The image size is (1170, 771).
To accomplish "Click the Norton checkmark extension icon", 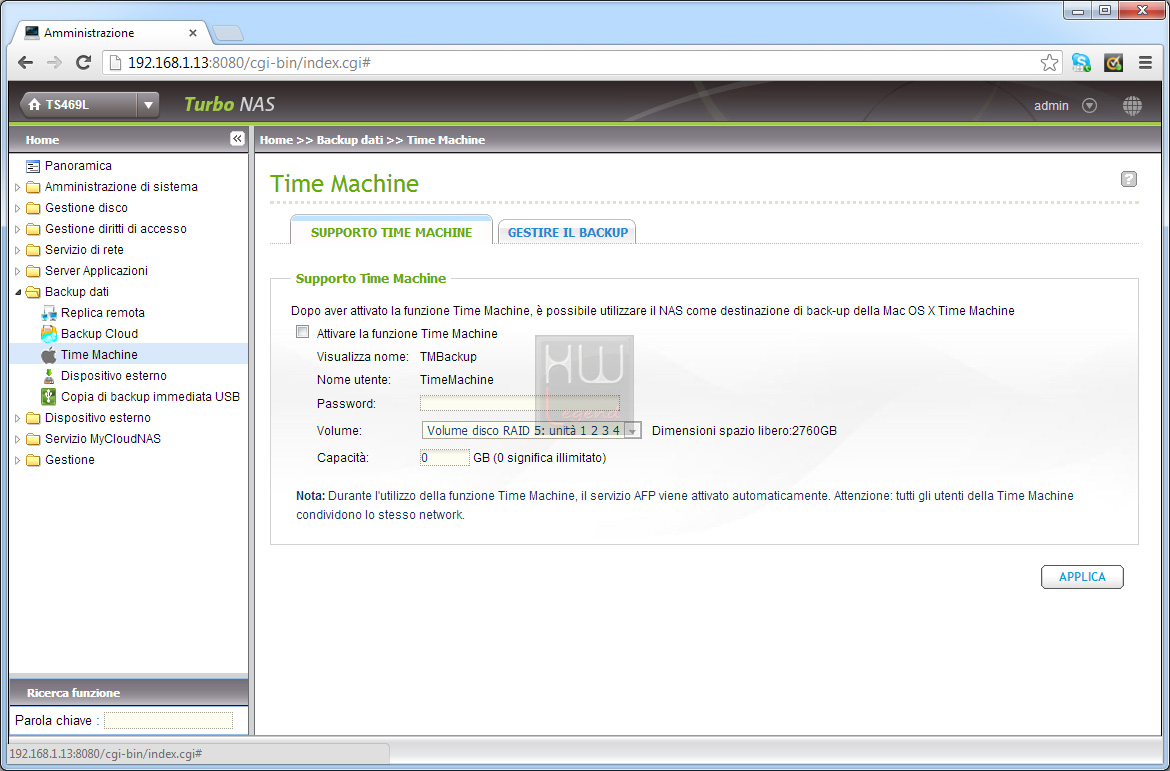I will [1113, 63].
